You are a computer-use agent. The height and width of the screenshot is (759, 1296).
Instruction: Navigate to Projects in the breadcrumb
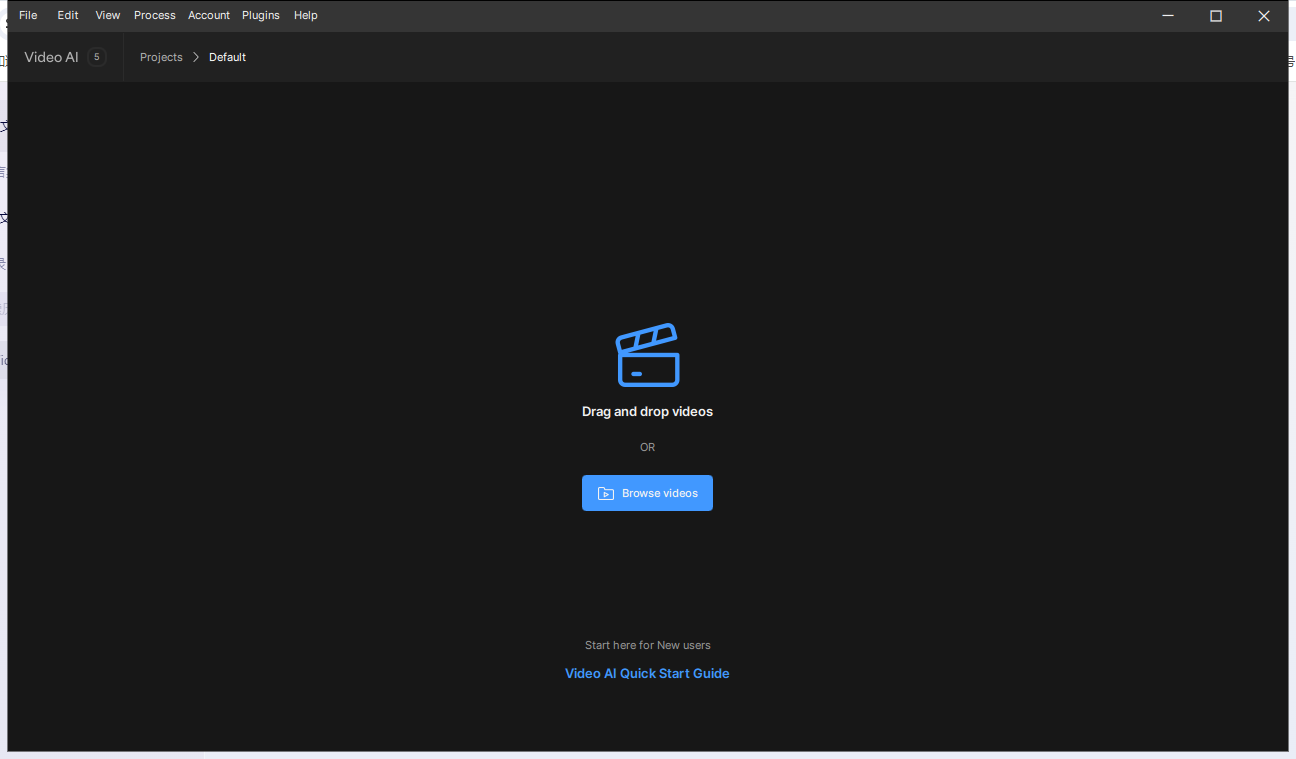[x=161, y=57]
